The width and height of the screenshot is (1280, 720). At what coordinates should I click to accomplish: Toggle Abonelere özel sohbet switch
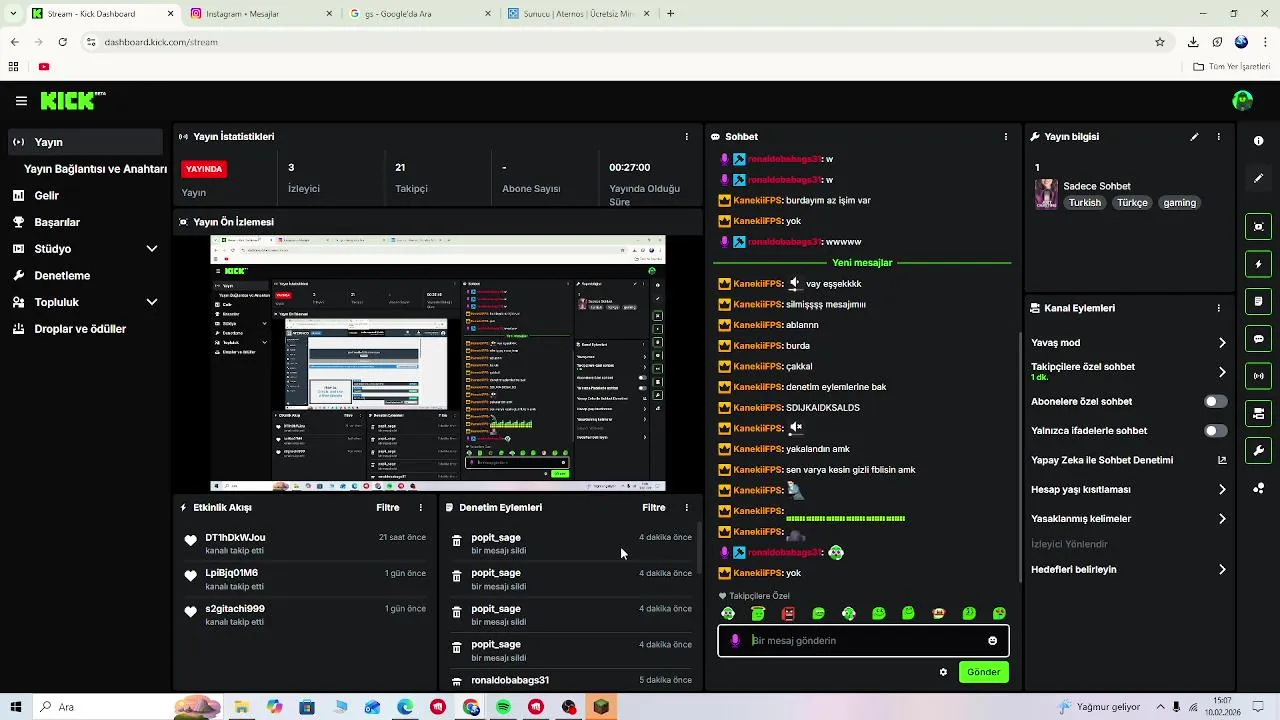[1215, 402]
